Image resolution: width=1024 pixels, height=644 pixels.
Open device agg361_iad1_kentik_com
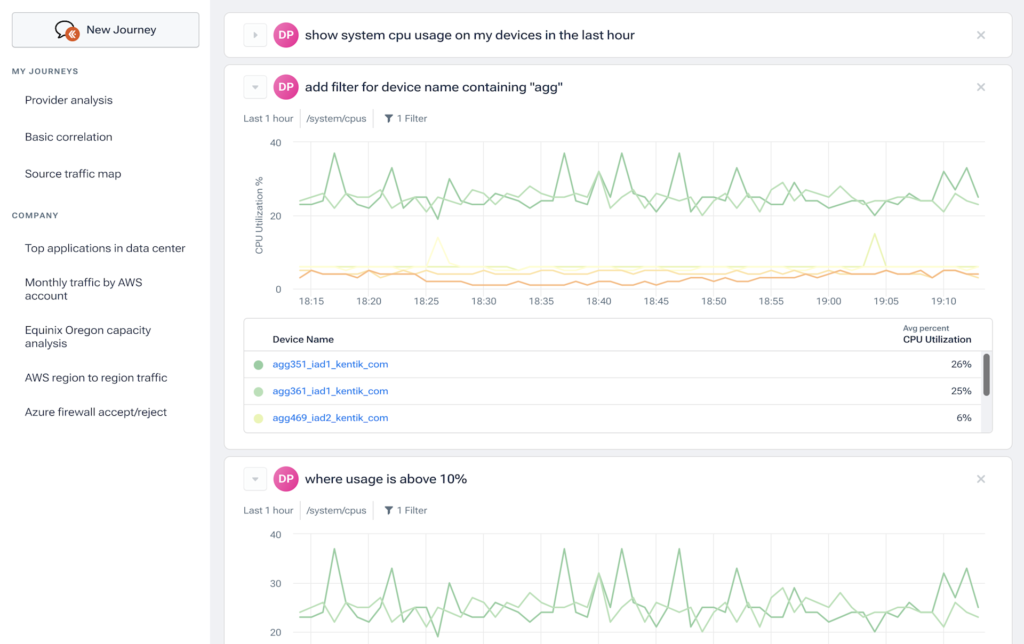[330, 391]
